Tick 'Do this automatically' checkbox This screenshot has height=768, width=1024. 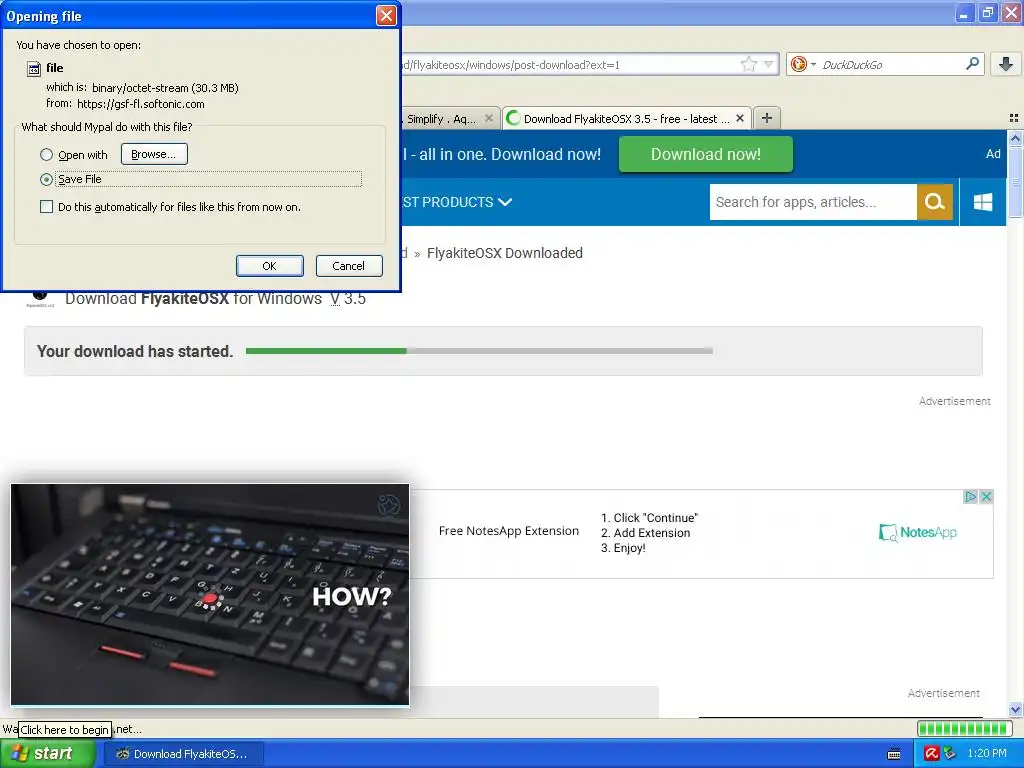pos(46,207)
